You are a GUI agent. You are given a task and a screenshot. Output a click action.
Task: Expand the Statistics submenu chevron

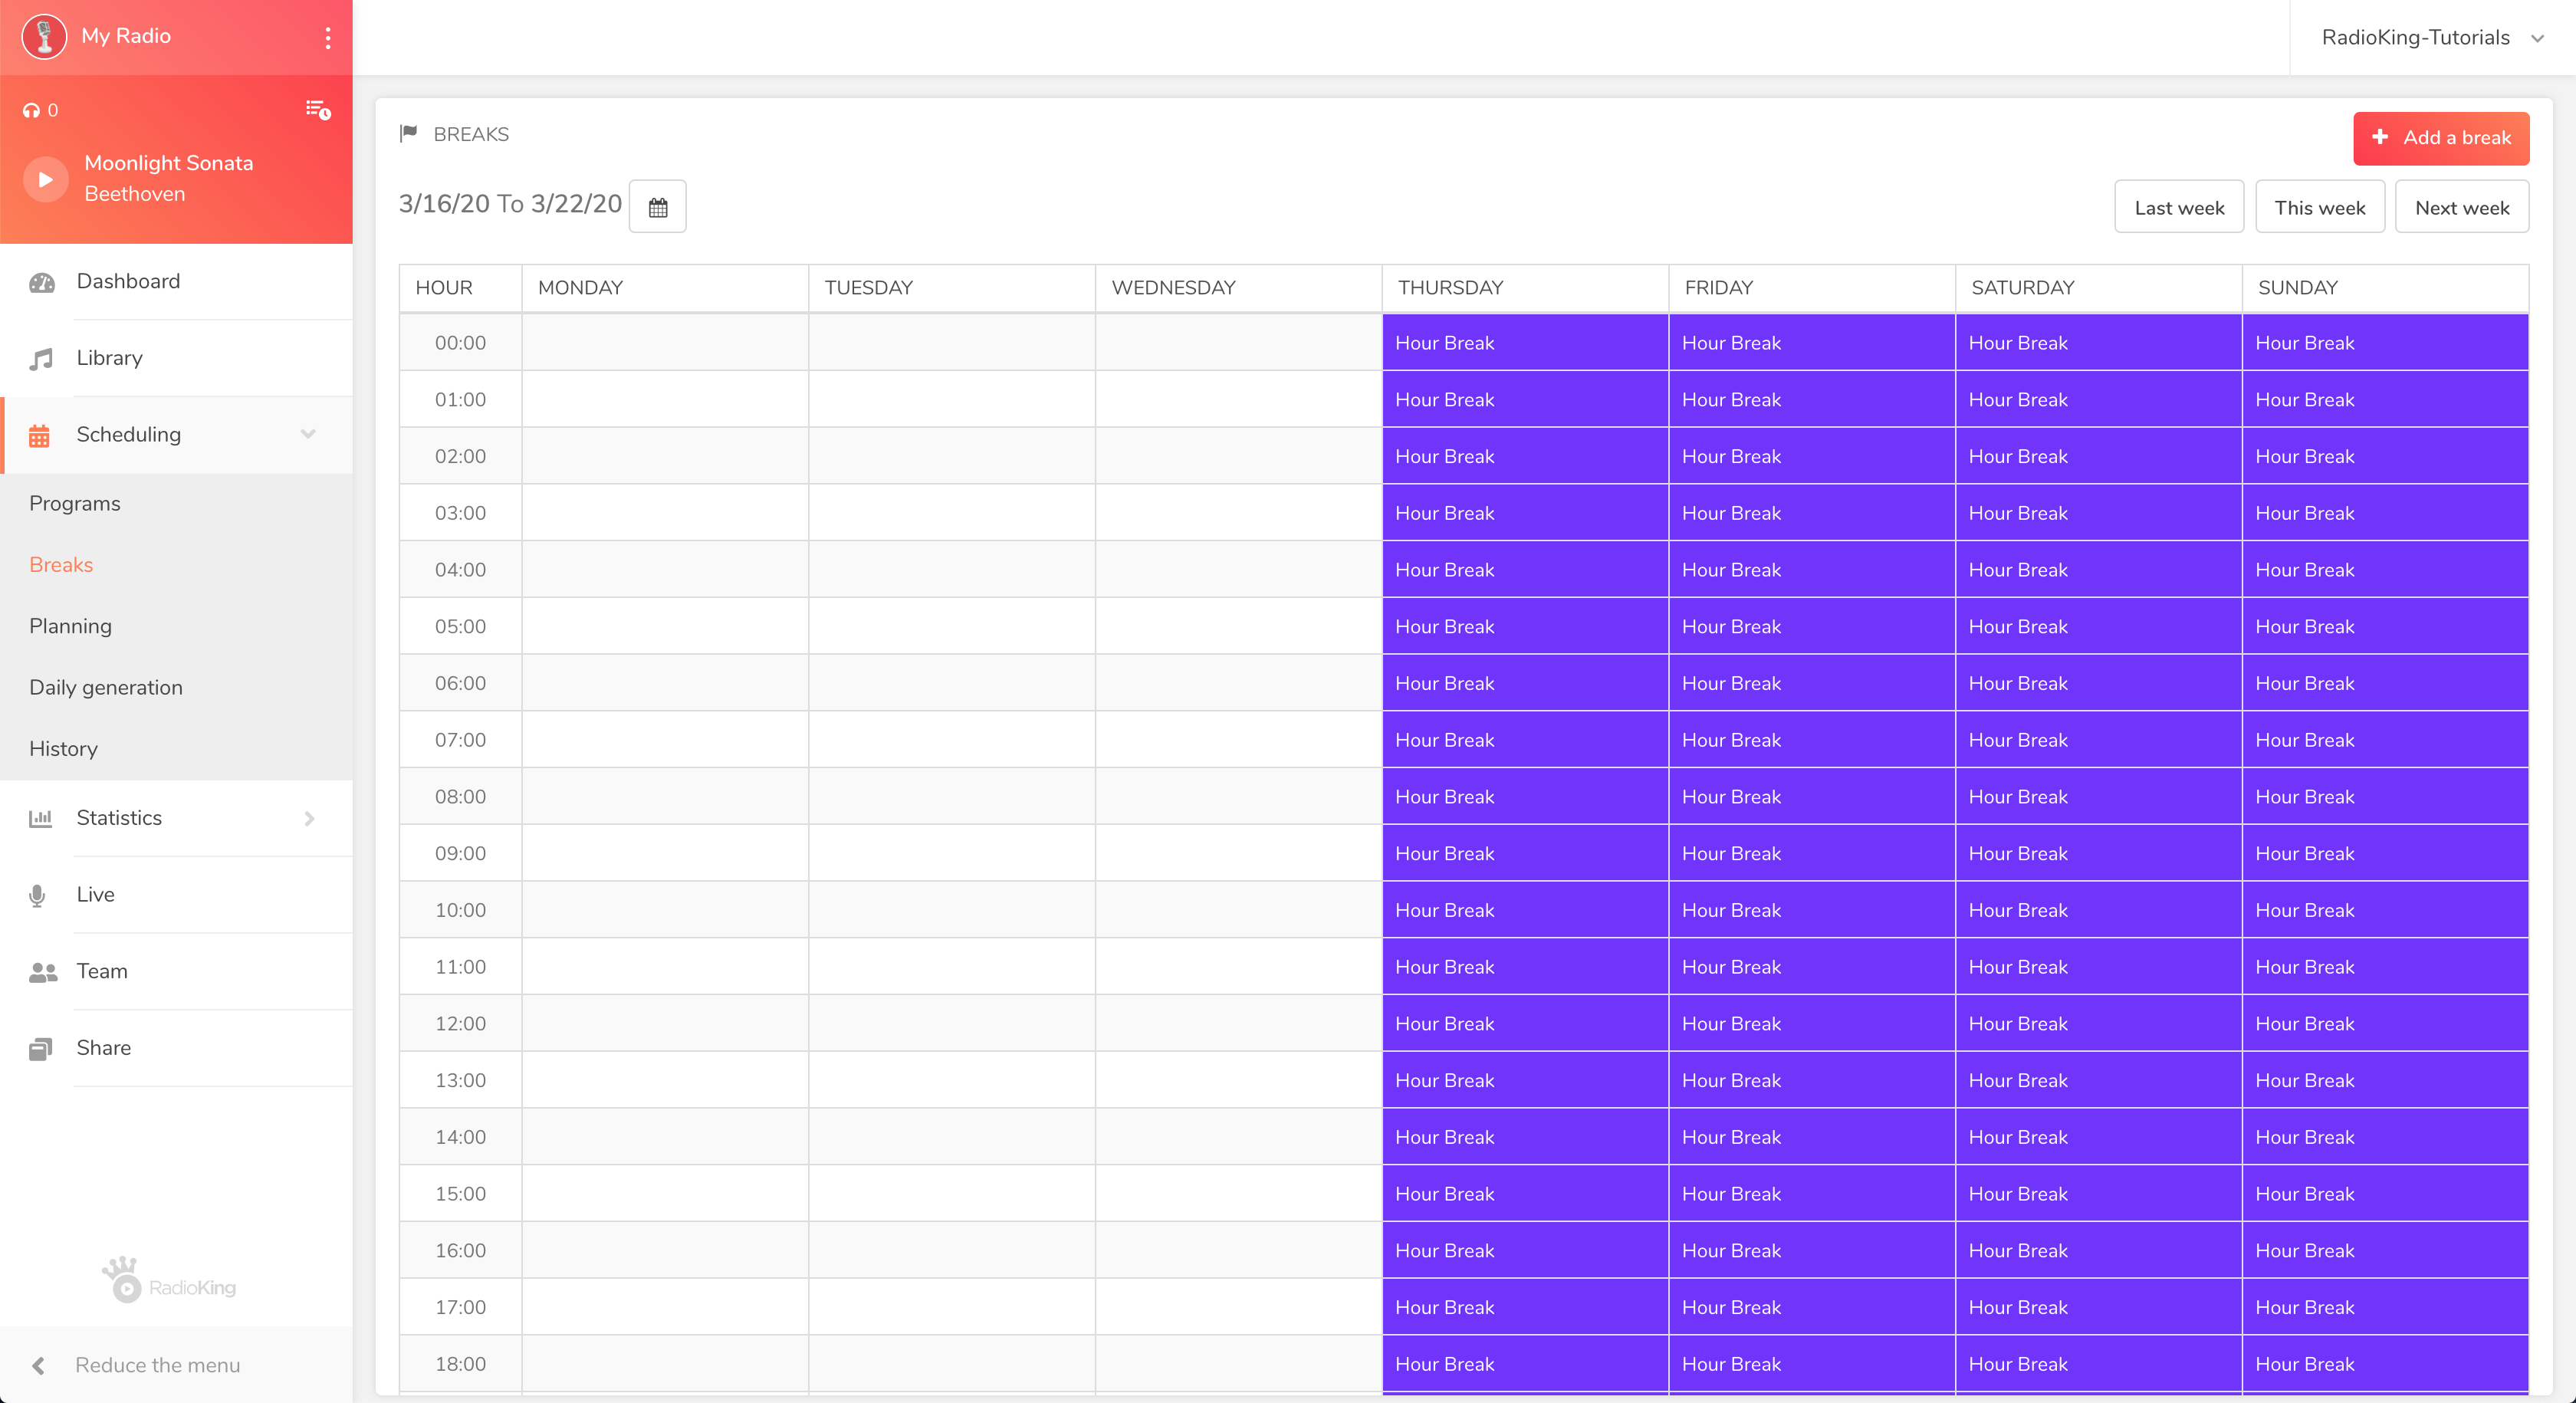(x=309, y=818)
